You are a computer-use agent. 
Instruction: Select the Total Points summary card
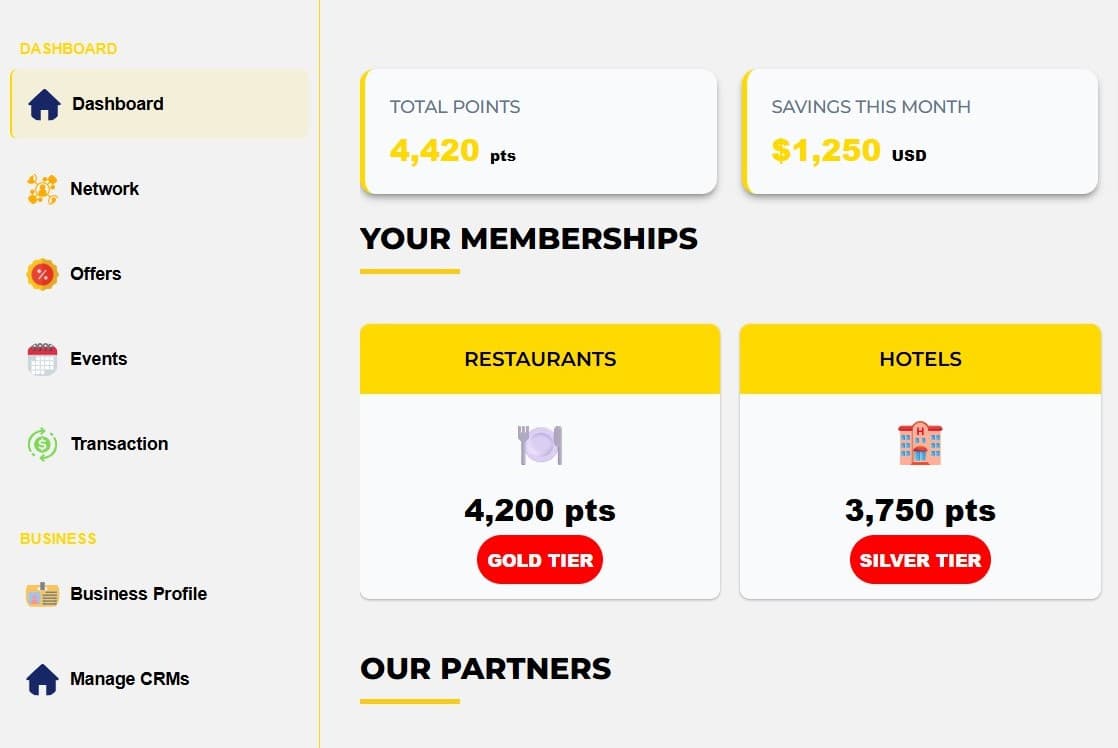[540, 131]
